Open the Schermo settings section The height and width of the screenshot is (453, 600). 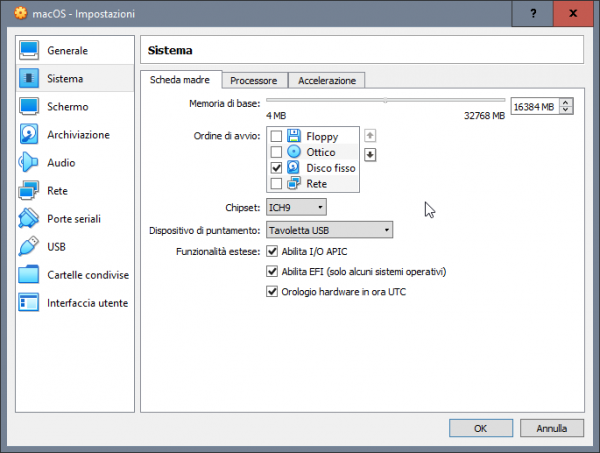coord(75,106)
